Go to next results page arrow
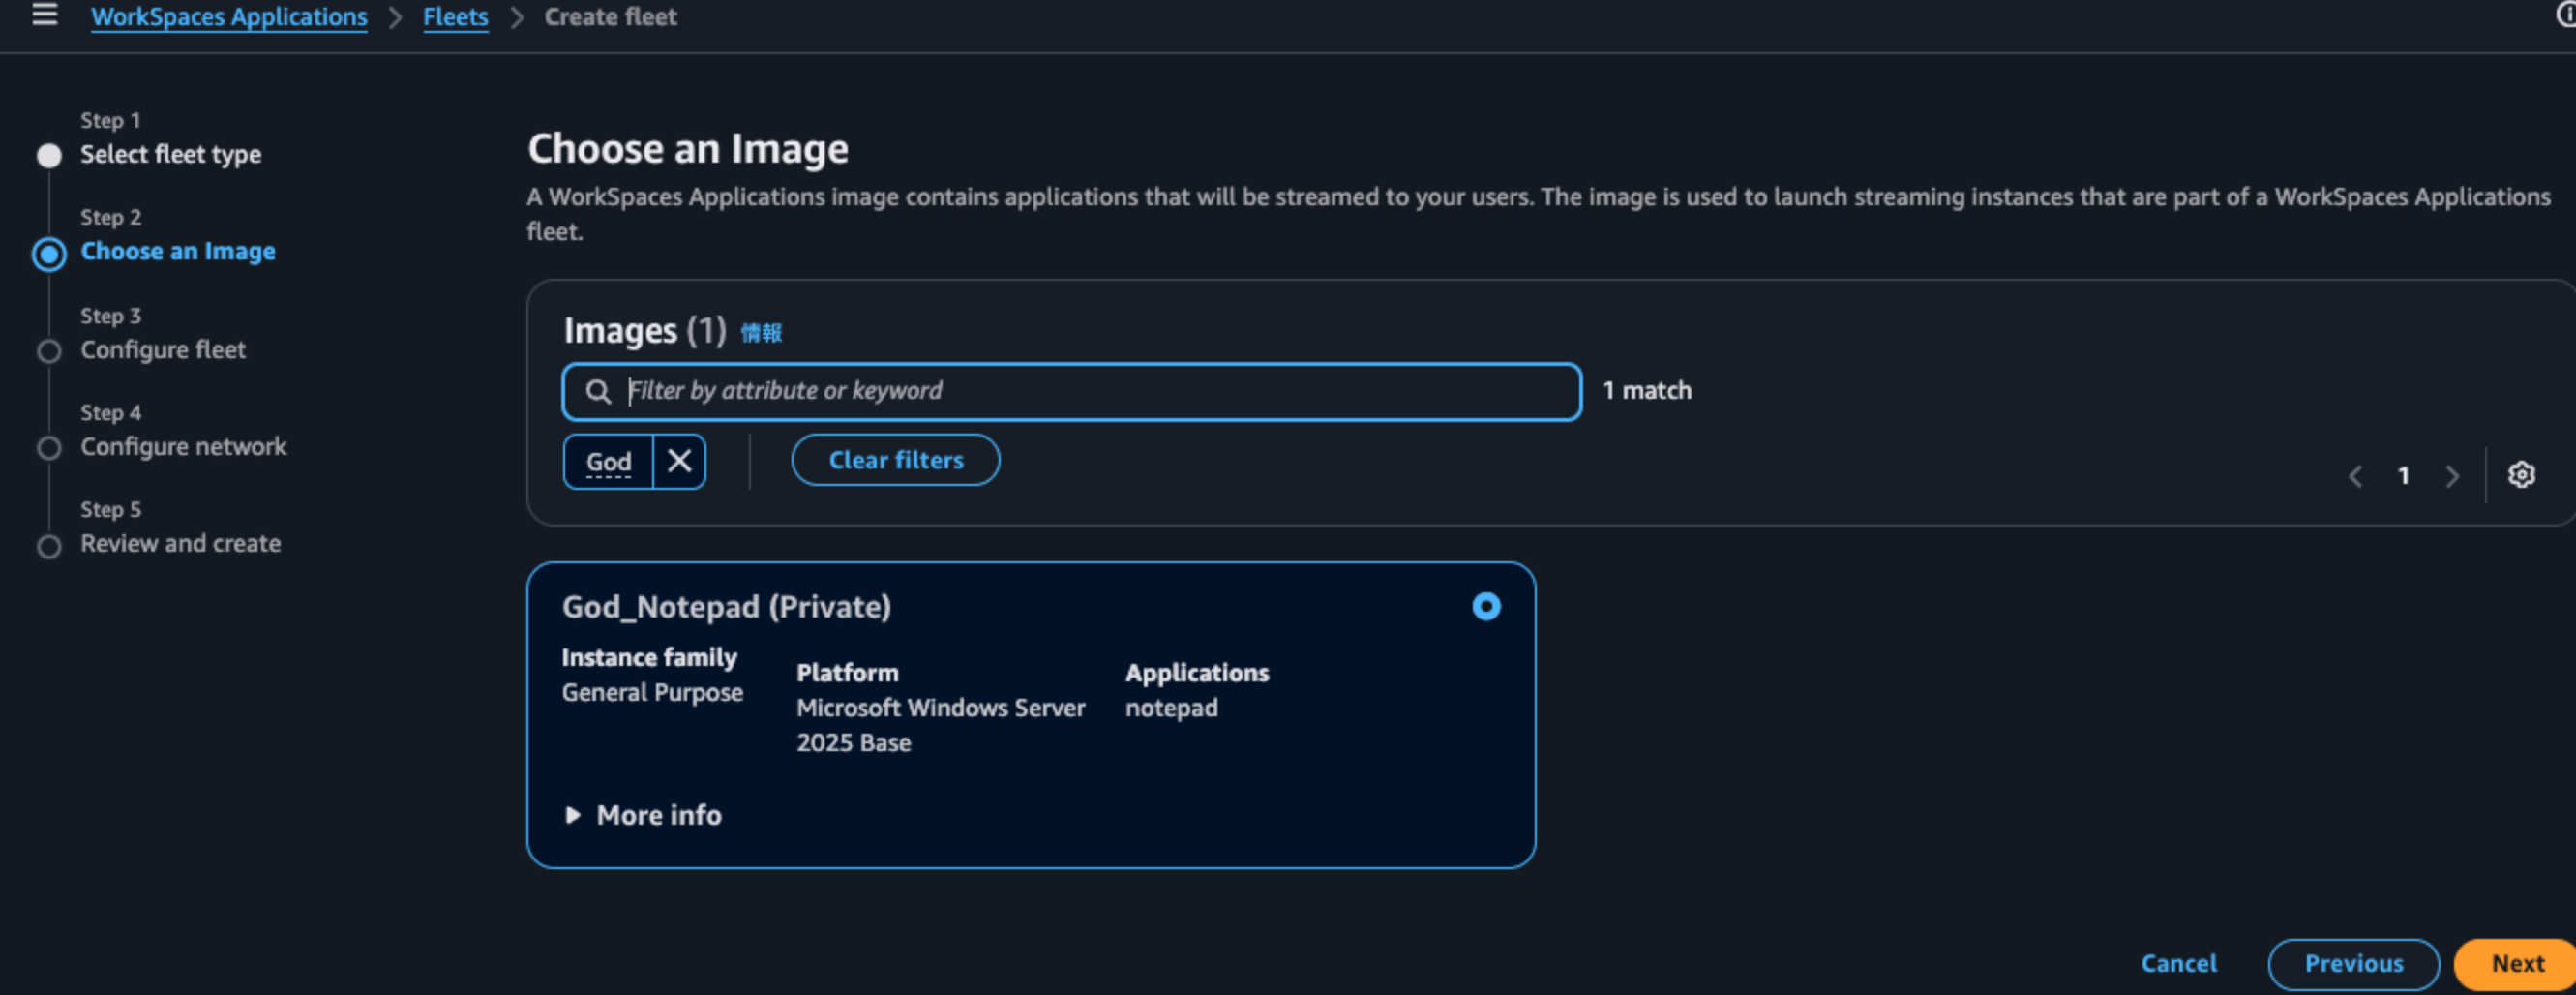Screen dimensions: 2576x995 tap(2452, 476)
